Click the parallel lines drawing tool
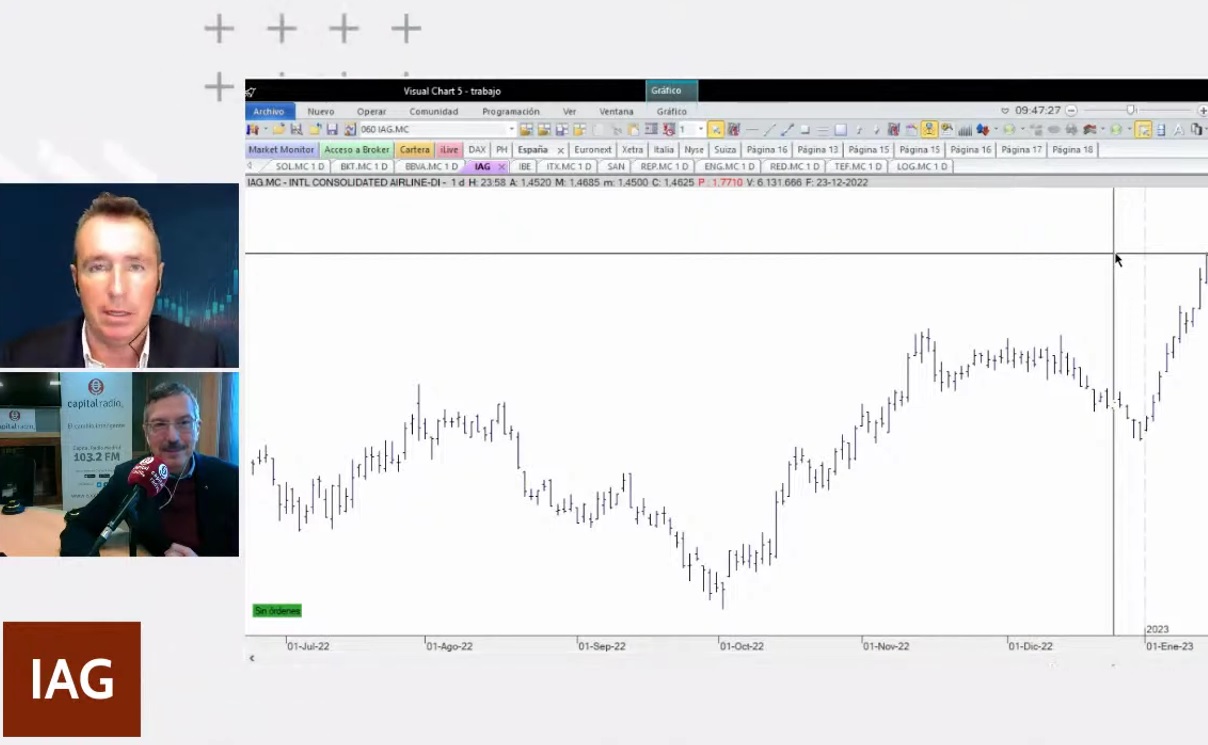The width and height of the screenshot is (1208, 745). (x=822, y=130)
